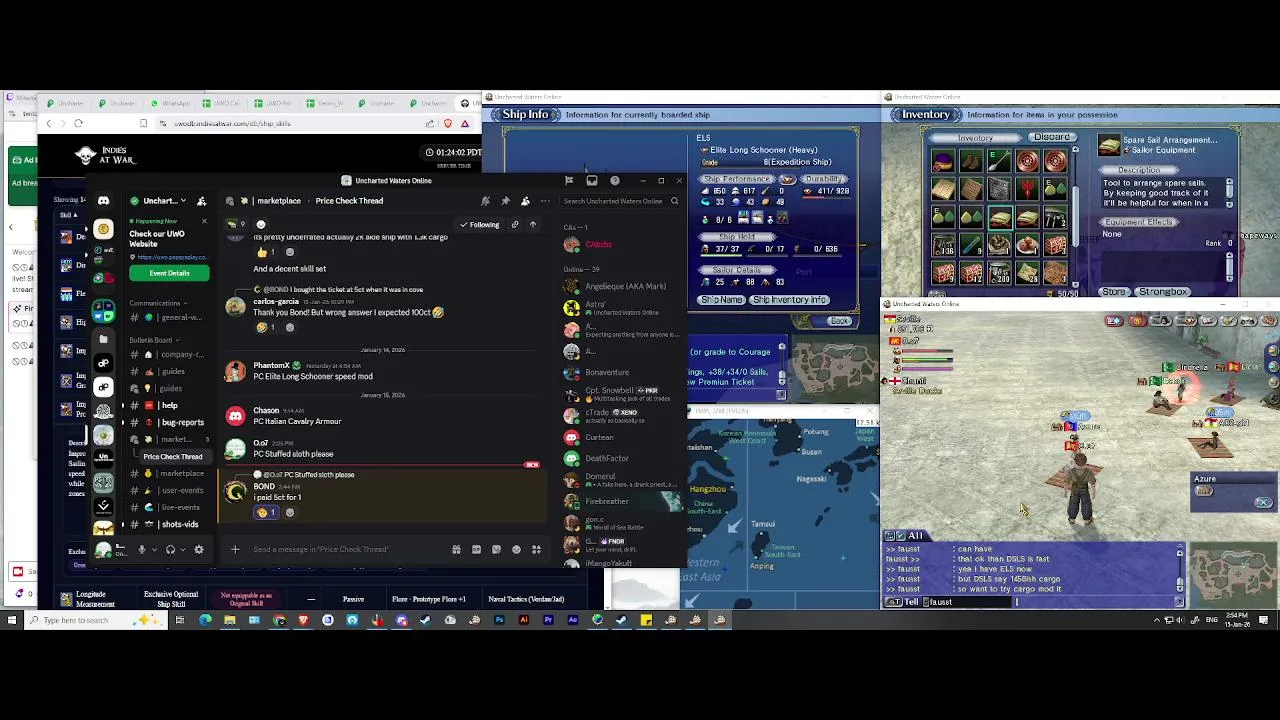Open bug-reports channel
This screenshot has height=720, width=1280.
click(x=168, y=423)
